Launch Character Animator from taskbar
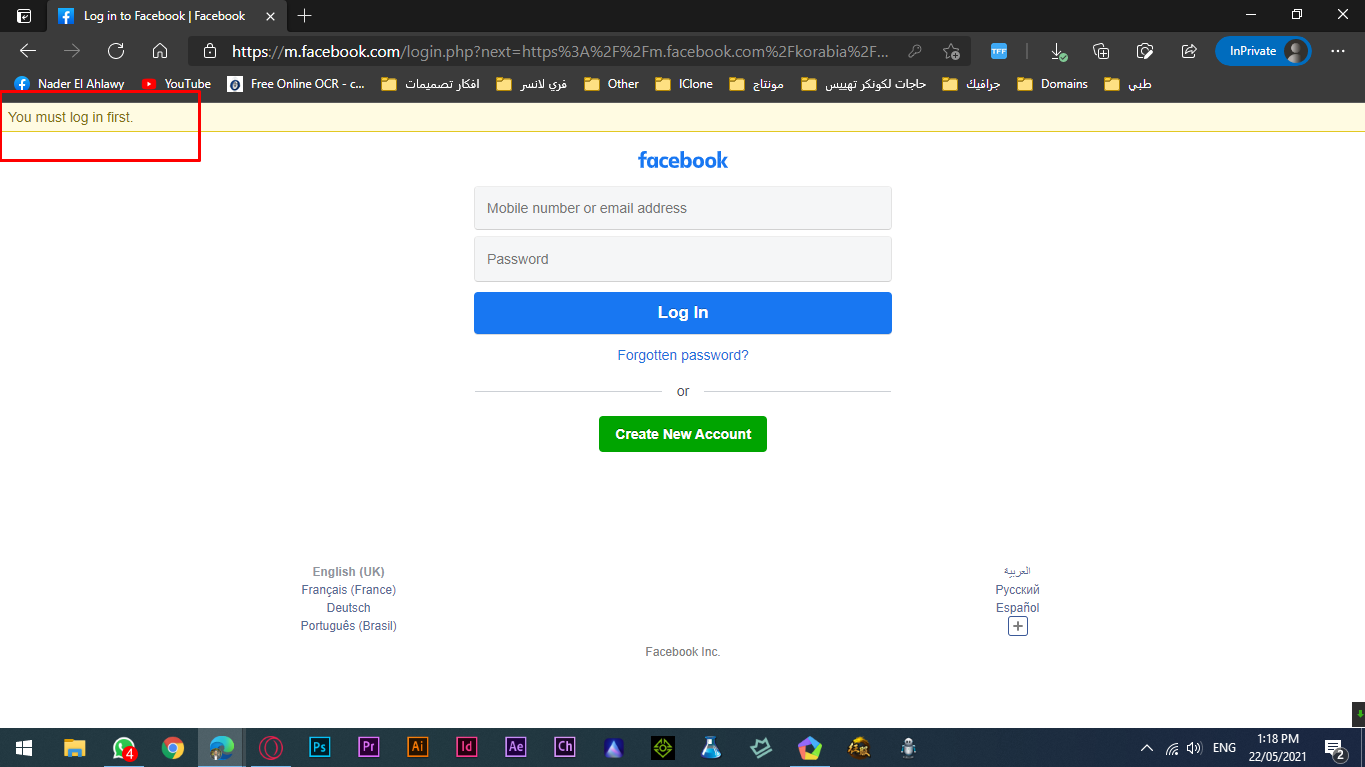The width and height of the screenshot is (1365, 767). (565, 747)
